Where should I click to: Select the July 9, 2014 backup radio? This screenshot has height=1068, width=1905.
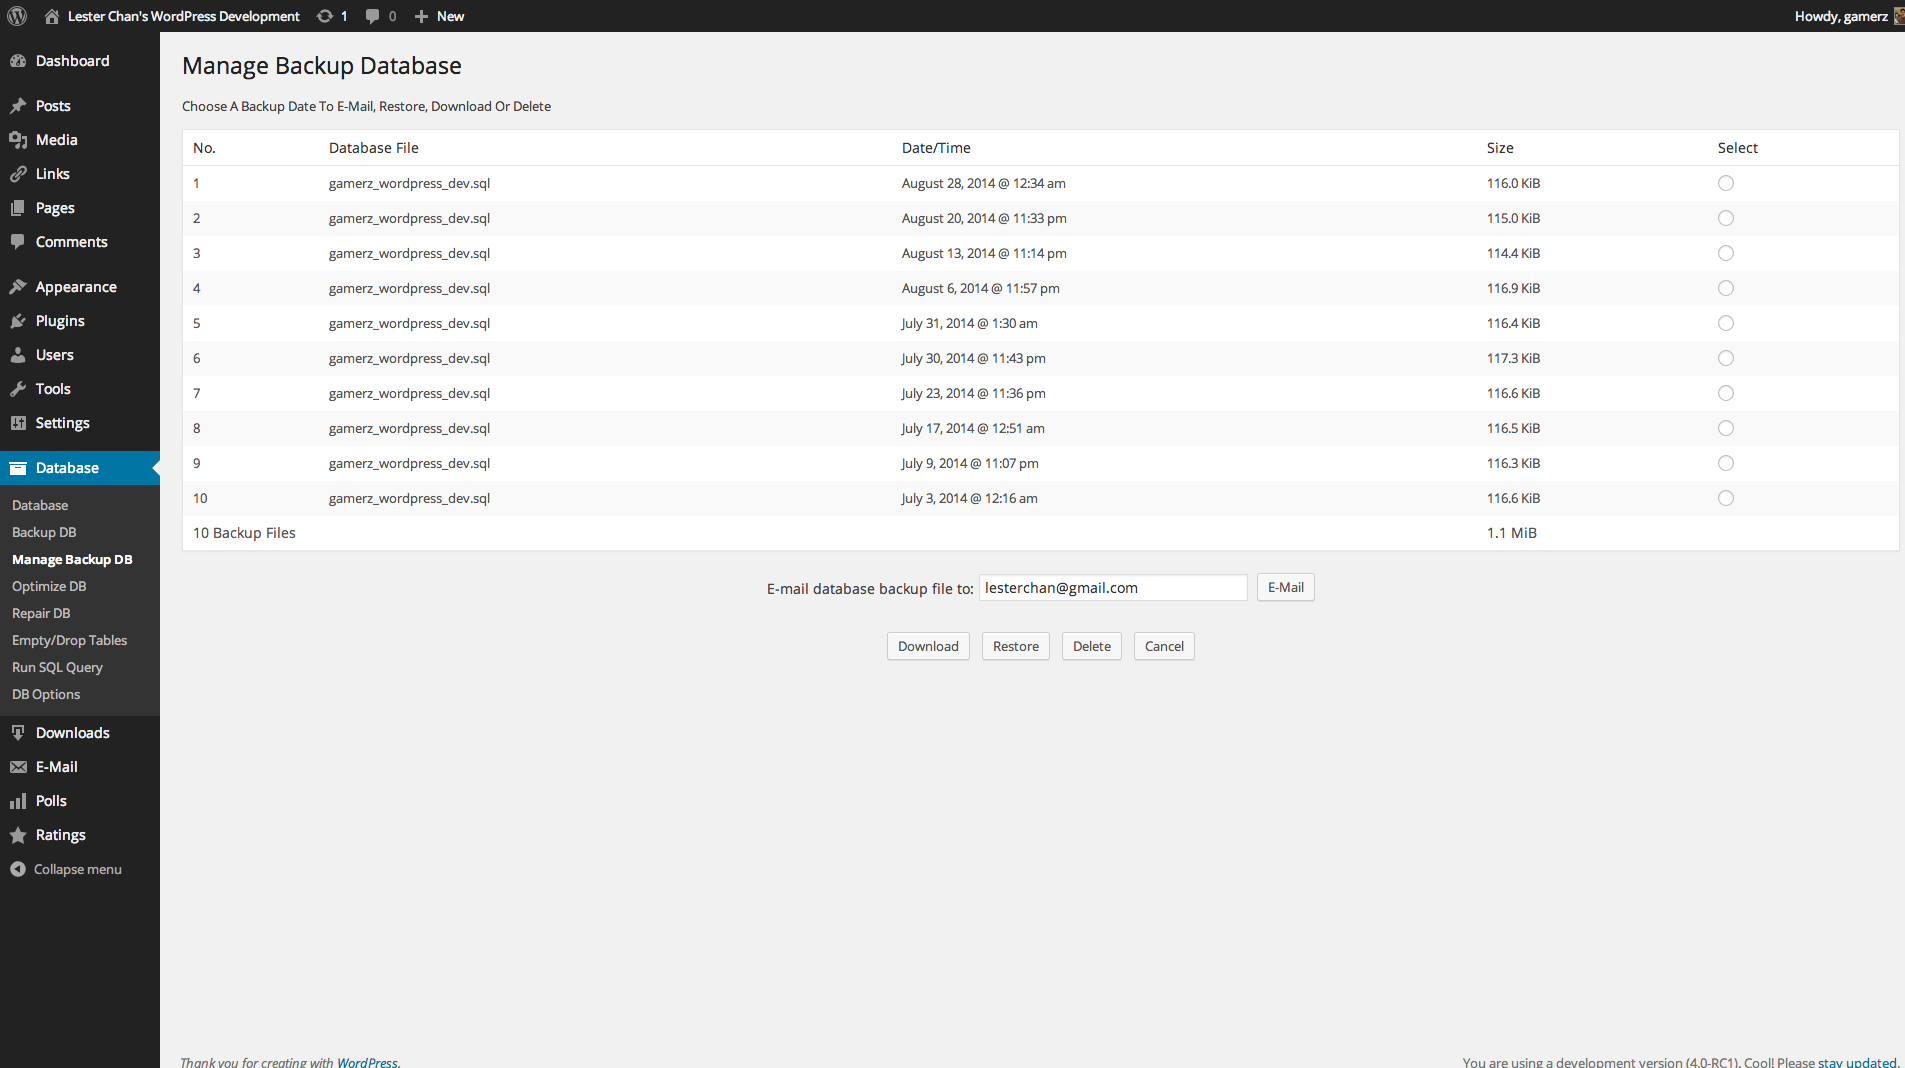tap(1726, 463)
